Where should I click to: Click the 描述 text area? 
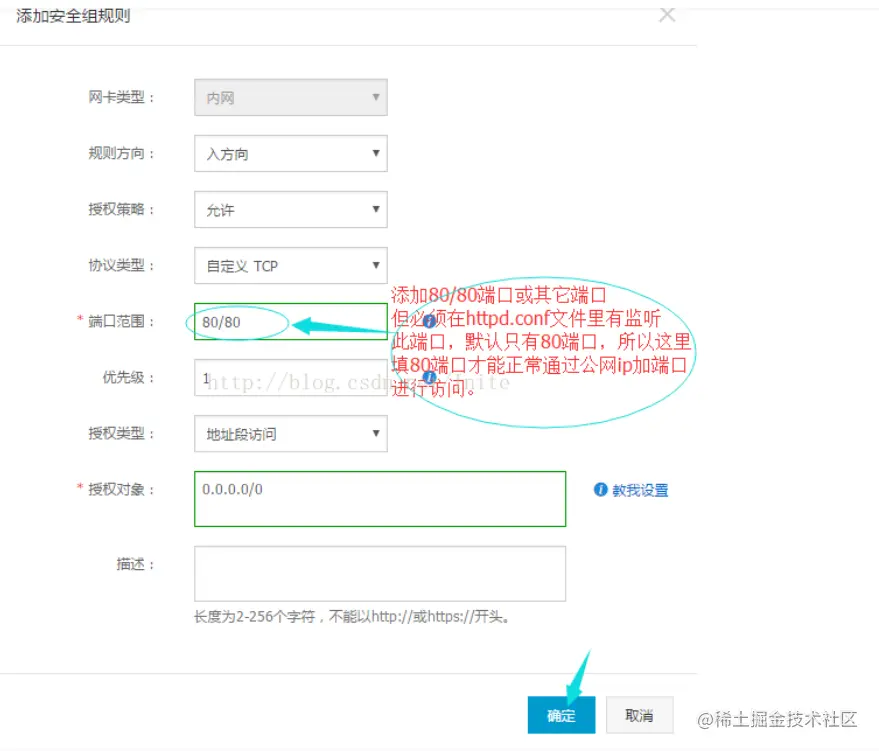[380, 574]
